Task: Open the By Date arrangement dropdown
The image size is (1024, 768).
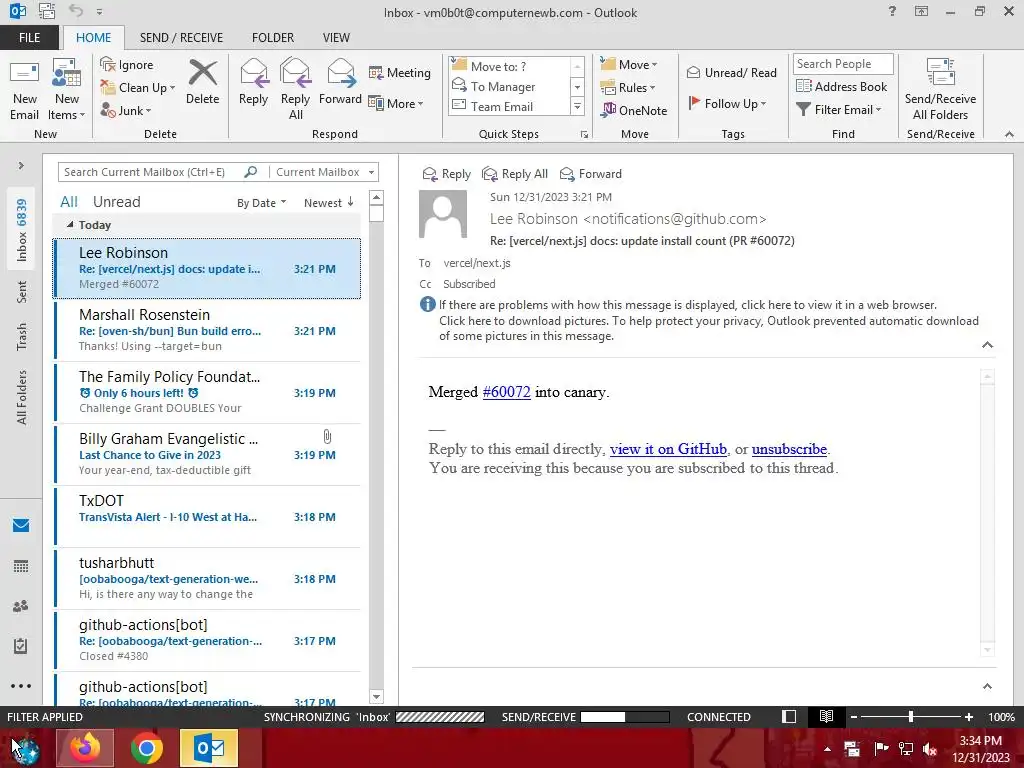Action: 261,202
